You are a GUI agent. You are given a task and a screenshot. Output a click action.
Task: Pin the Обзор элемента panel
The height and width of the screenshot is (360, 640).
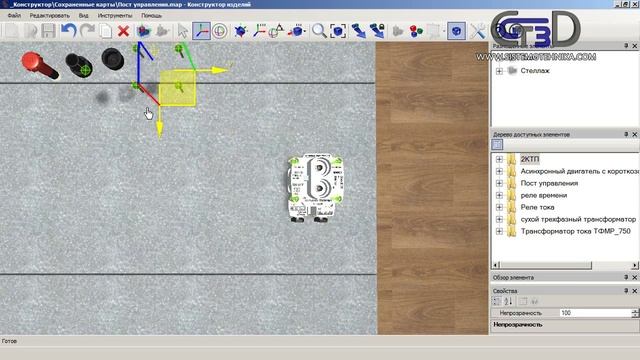click(626, 278)
